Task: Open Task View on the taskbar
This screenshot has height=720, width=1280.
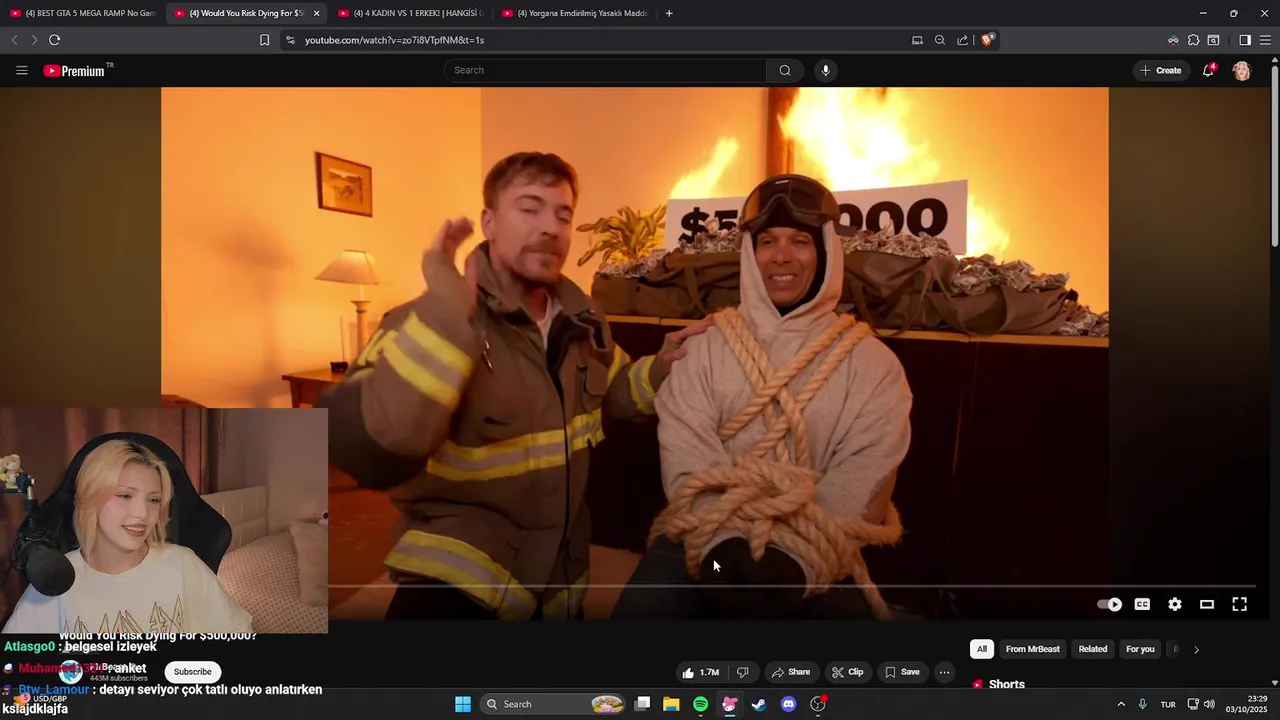Action: click(643, 704)
